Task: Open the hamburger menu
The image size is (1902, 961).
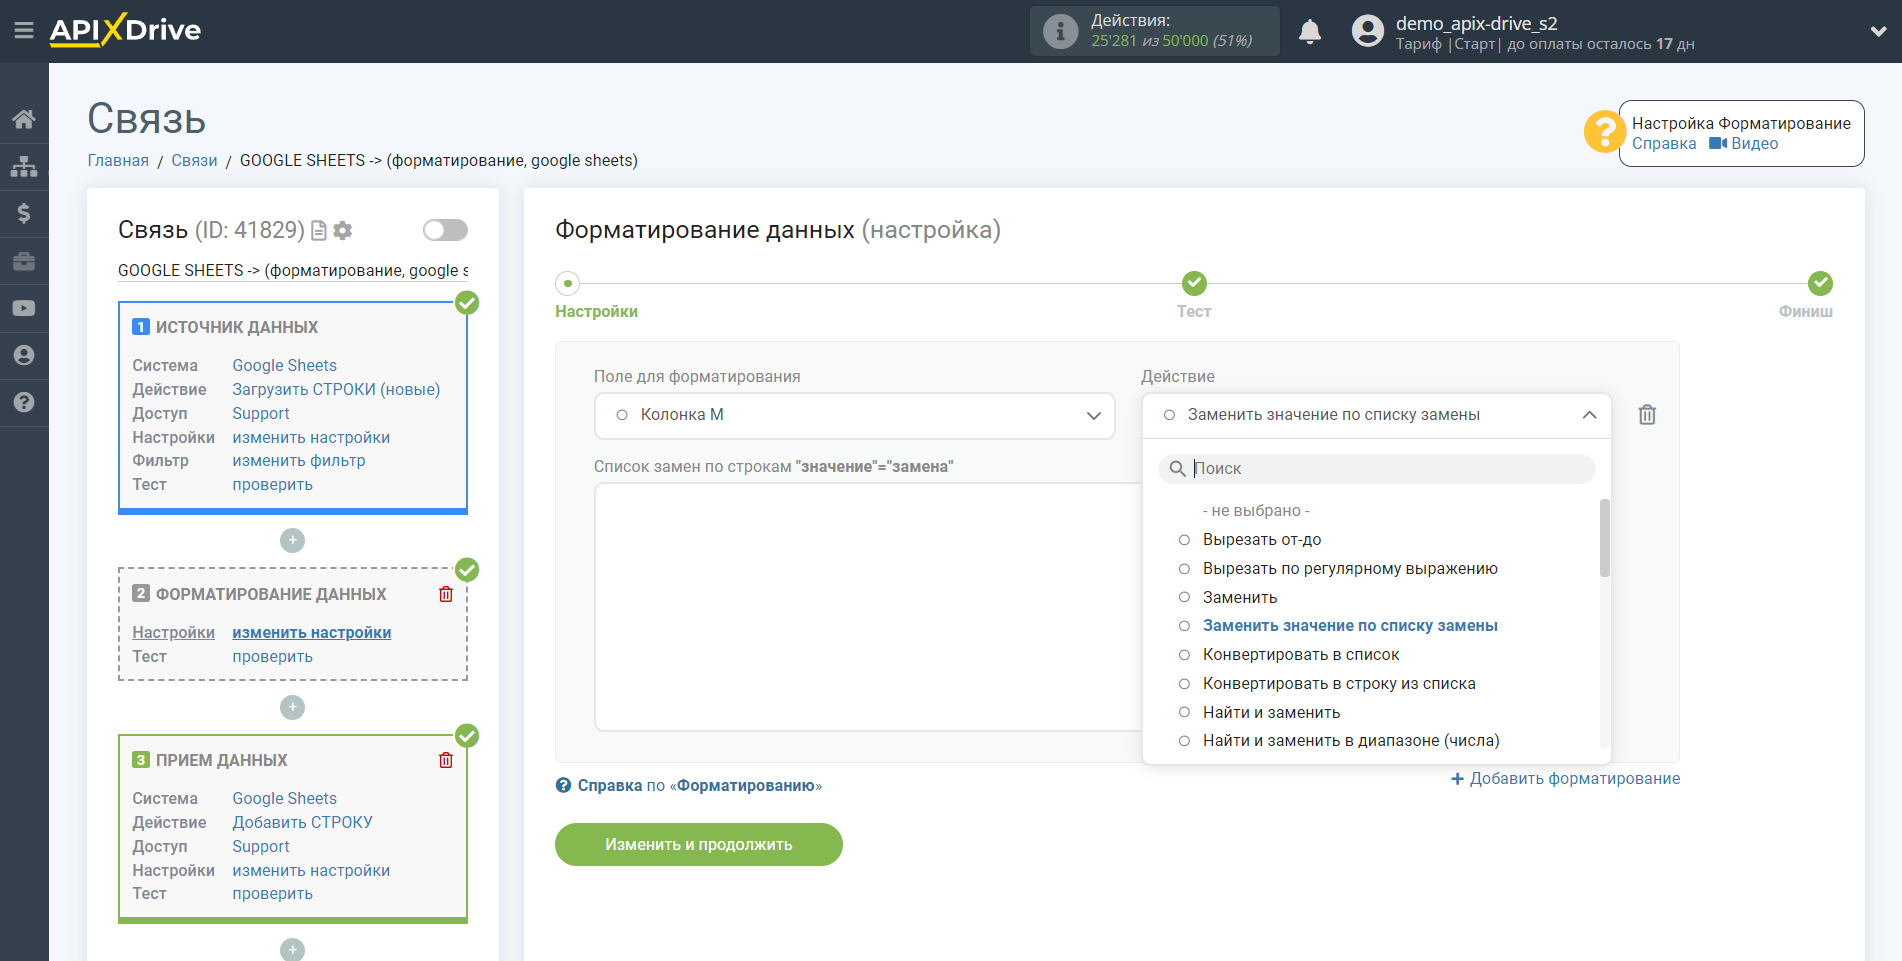Action: click(x=24, y=31)
